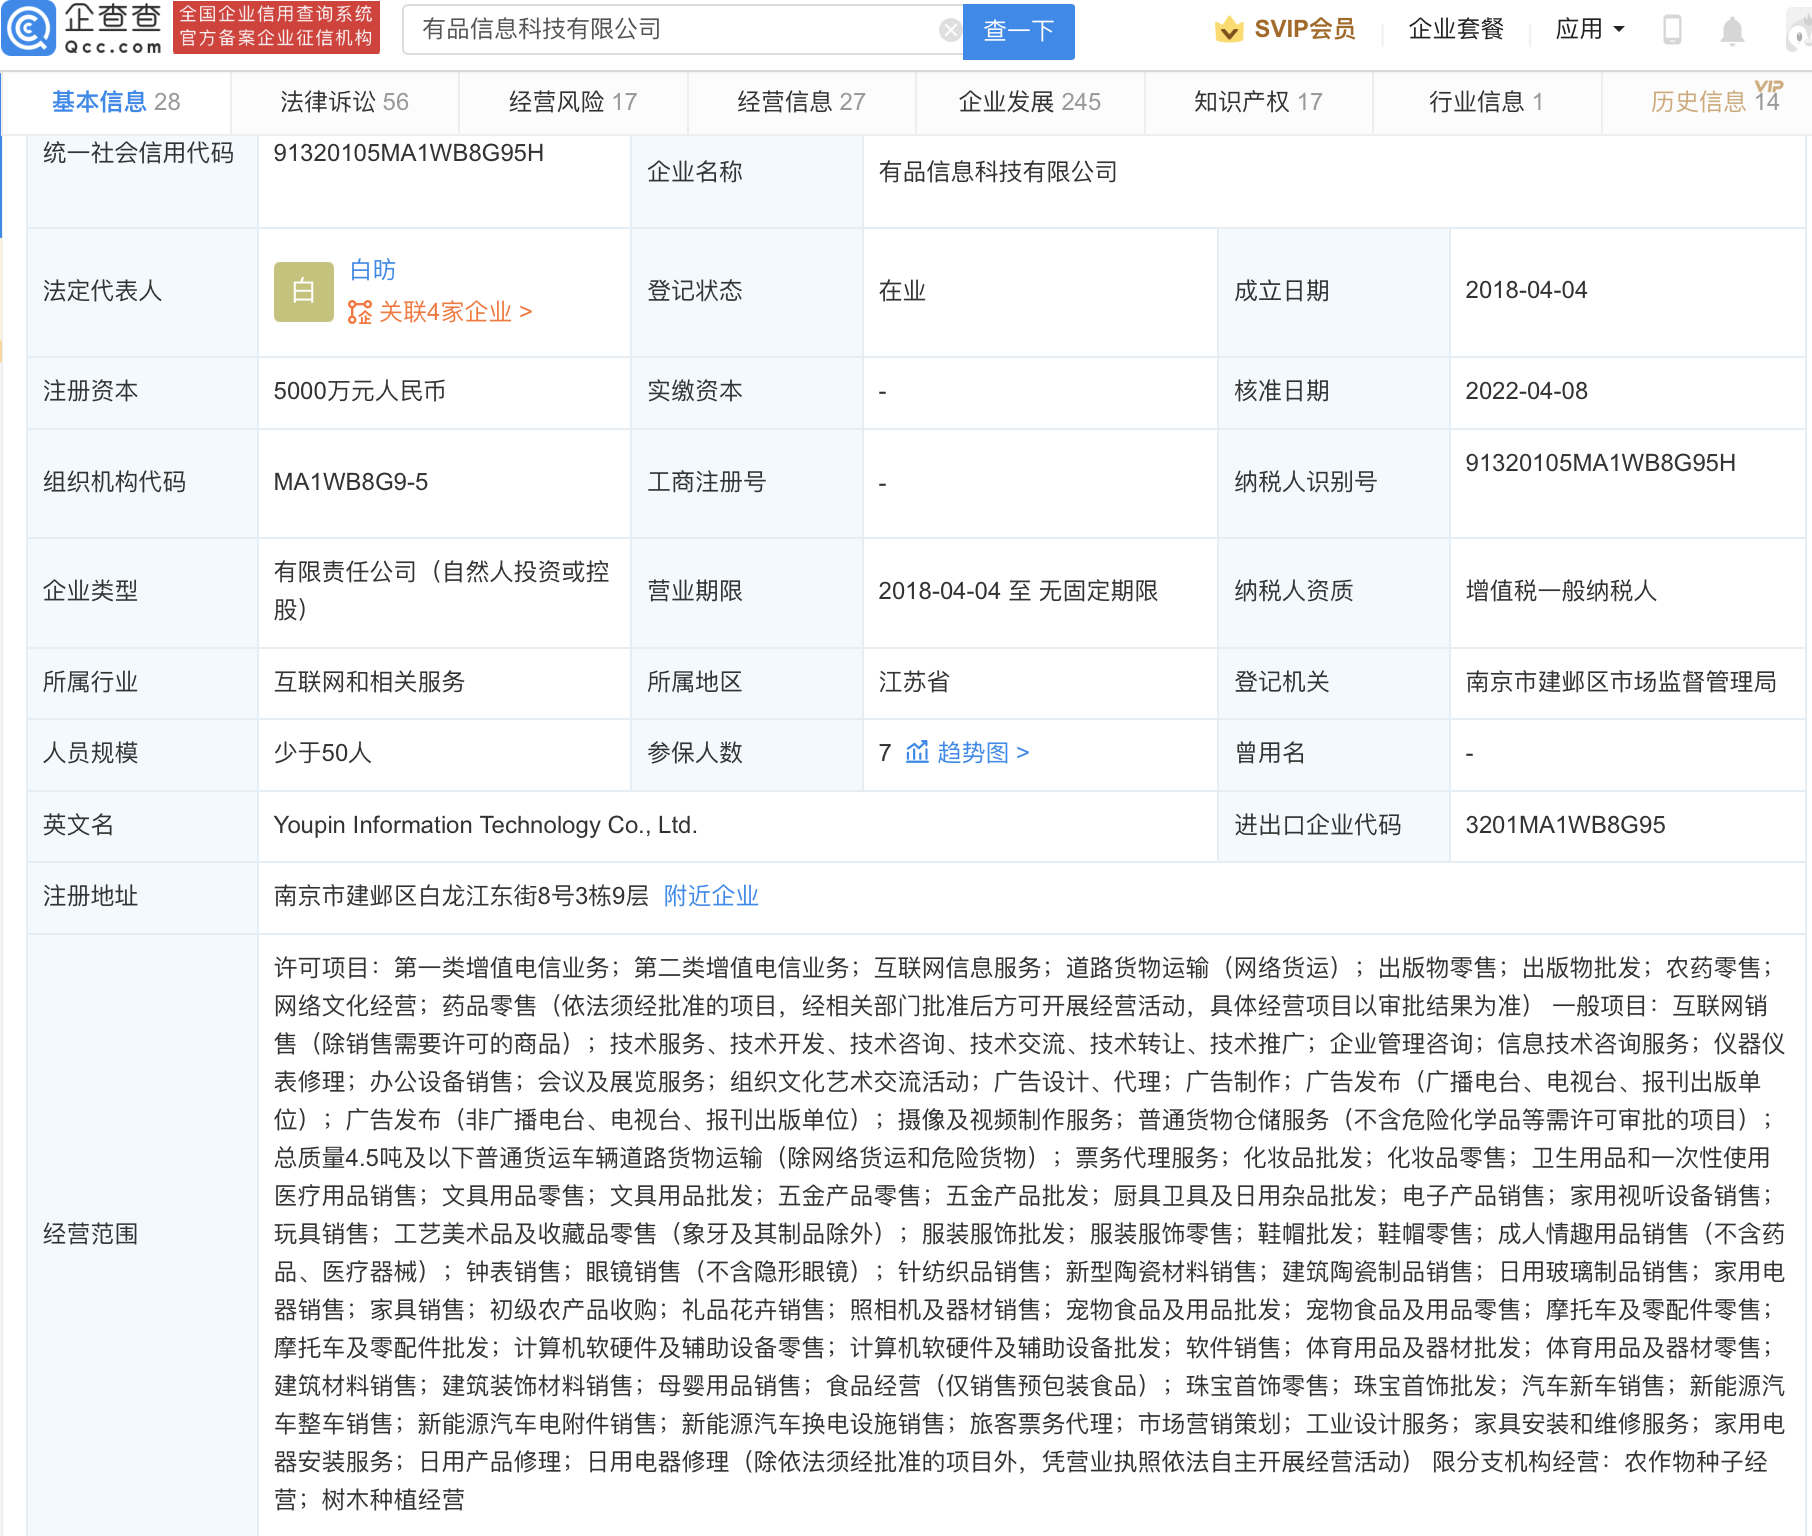Select the credit code 91320105MA1WB8G95H under 统一社会信用代码

(x=409, y=153)
